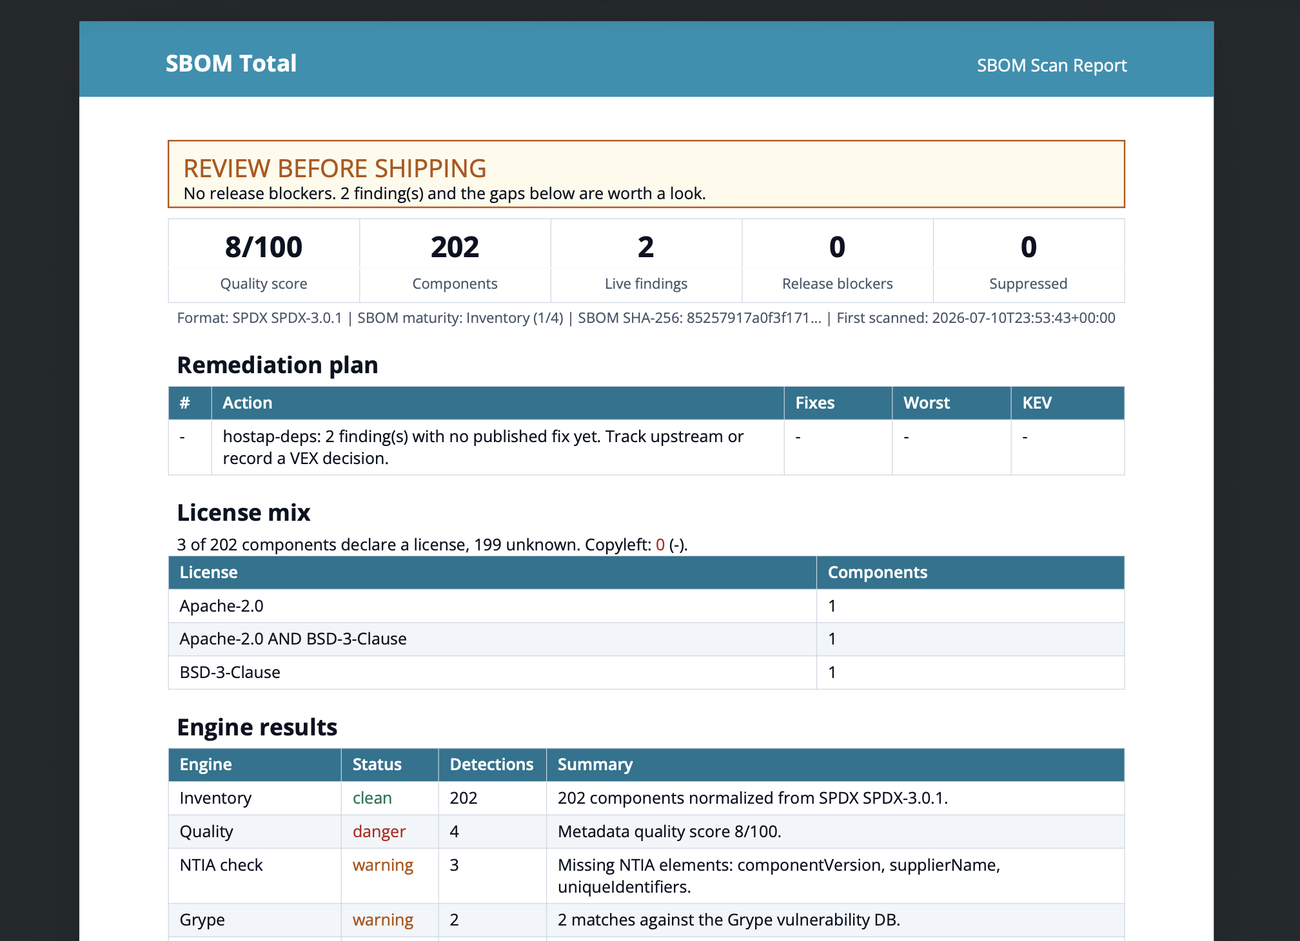Click the Detections column header
Image resolution: width=1300 pixels, height=941 pixels.
point(492,765)
